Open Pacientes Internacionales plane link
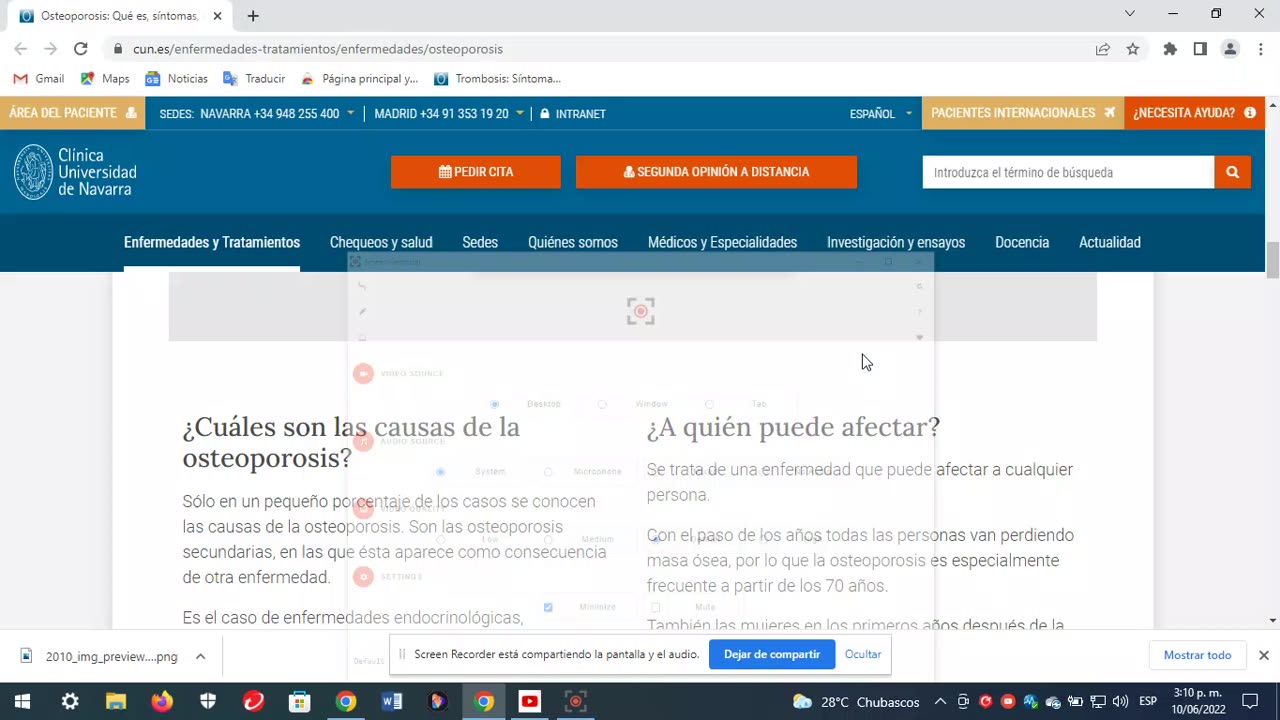 (x=1023, y=113)
